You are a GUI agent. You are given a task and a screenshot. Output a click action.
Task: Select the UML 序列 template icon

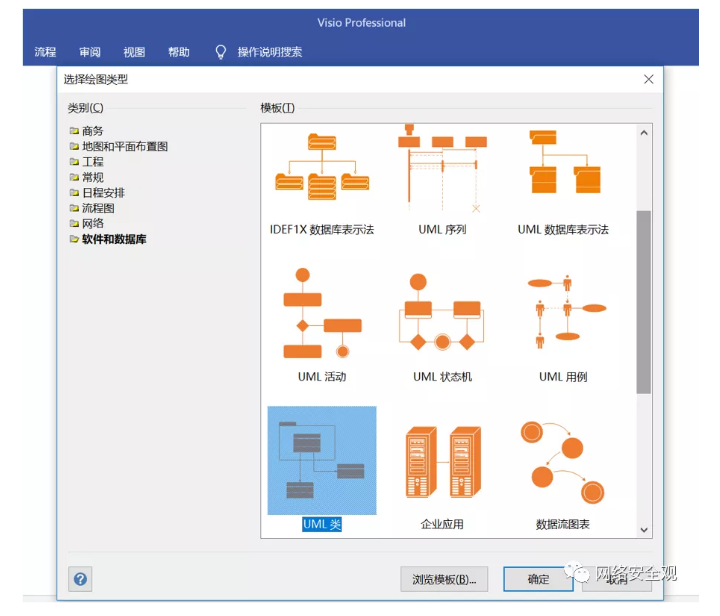442,168
